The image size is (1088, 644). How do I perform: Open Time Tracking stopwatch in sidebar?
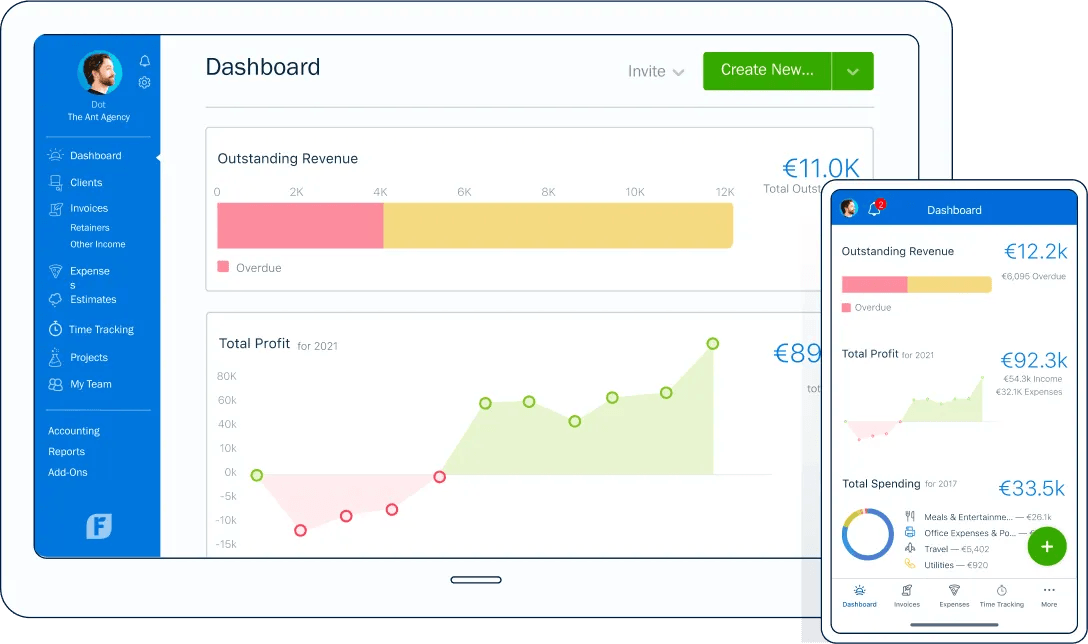point(56,329)
